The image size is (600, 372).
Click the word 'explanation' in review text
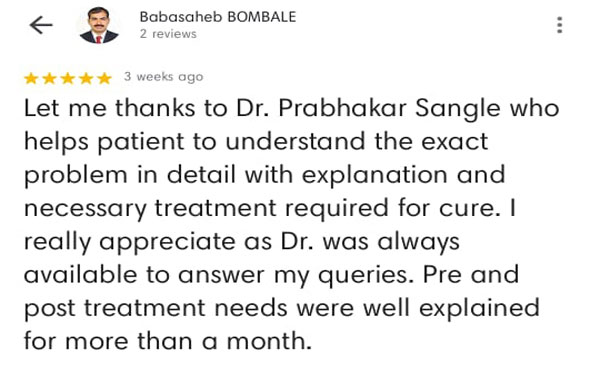(x=375, y=175)
